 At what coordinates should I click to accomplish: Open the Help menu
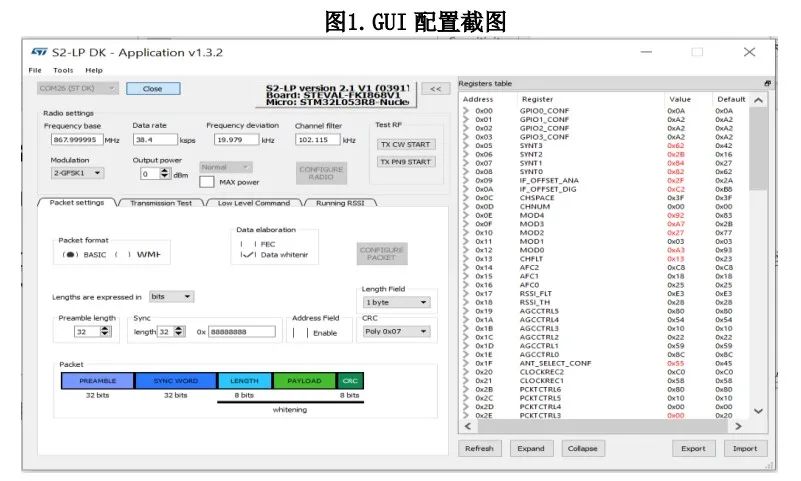click(94, 70)
